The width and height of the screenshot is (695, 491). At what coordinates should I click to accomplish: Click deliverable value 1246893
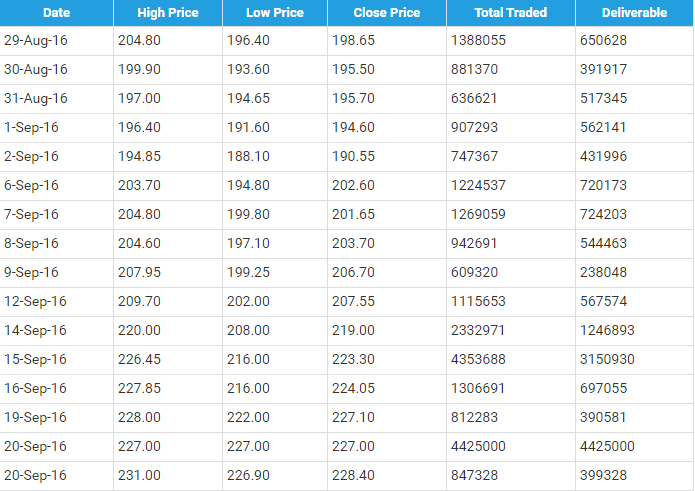(608, 331)
